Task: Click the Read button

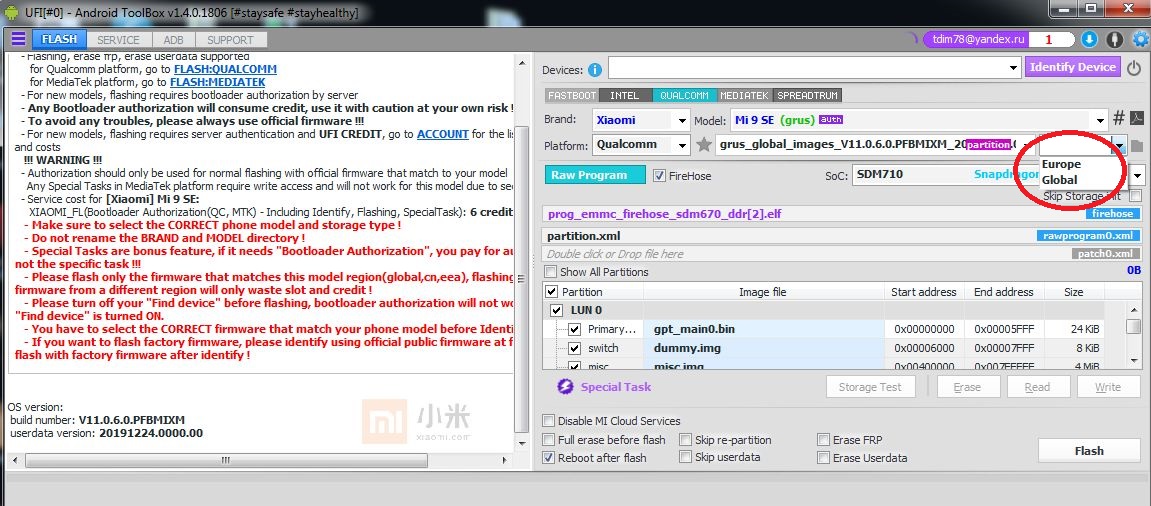Action: [x=1037, y=387]
